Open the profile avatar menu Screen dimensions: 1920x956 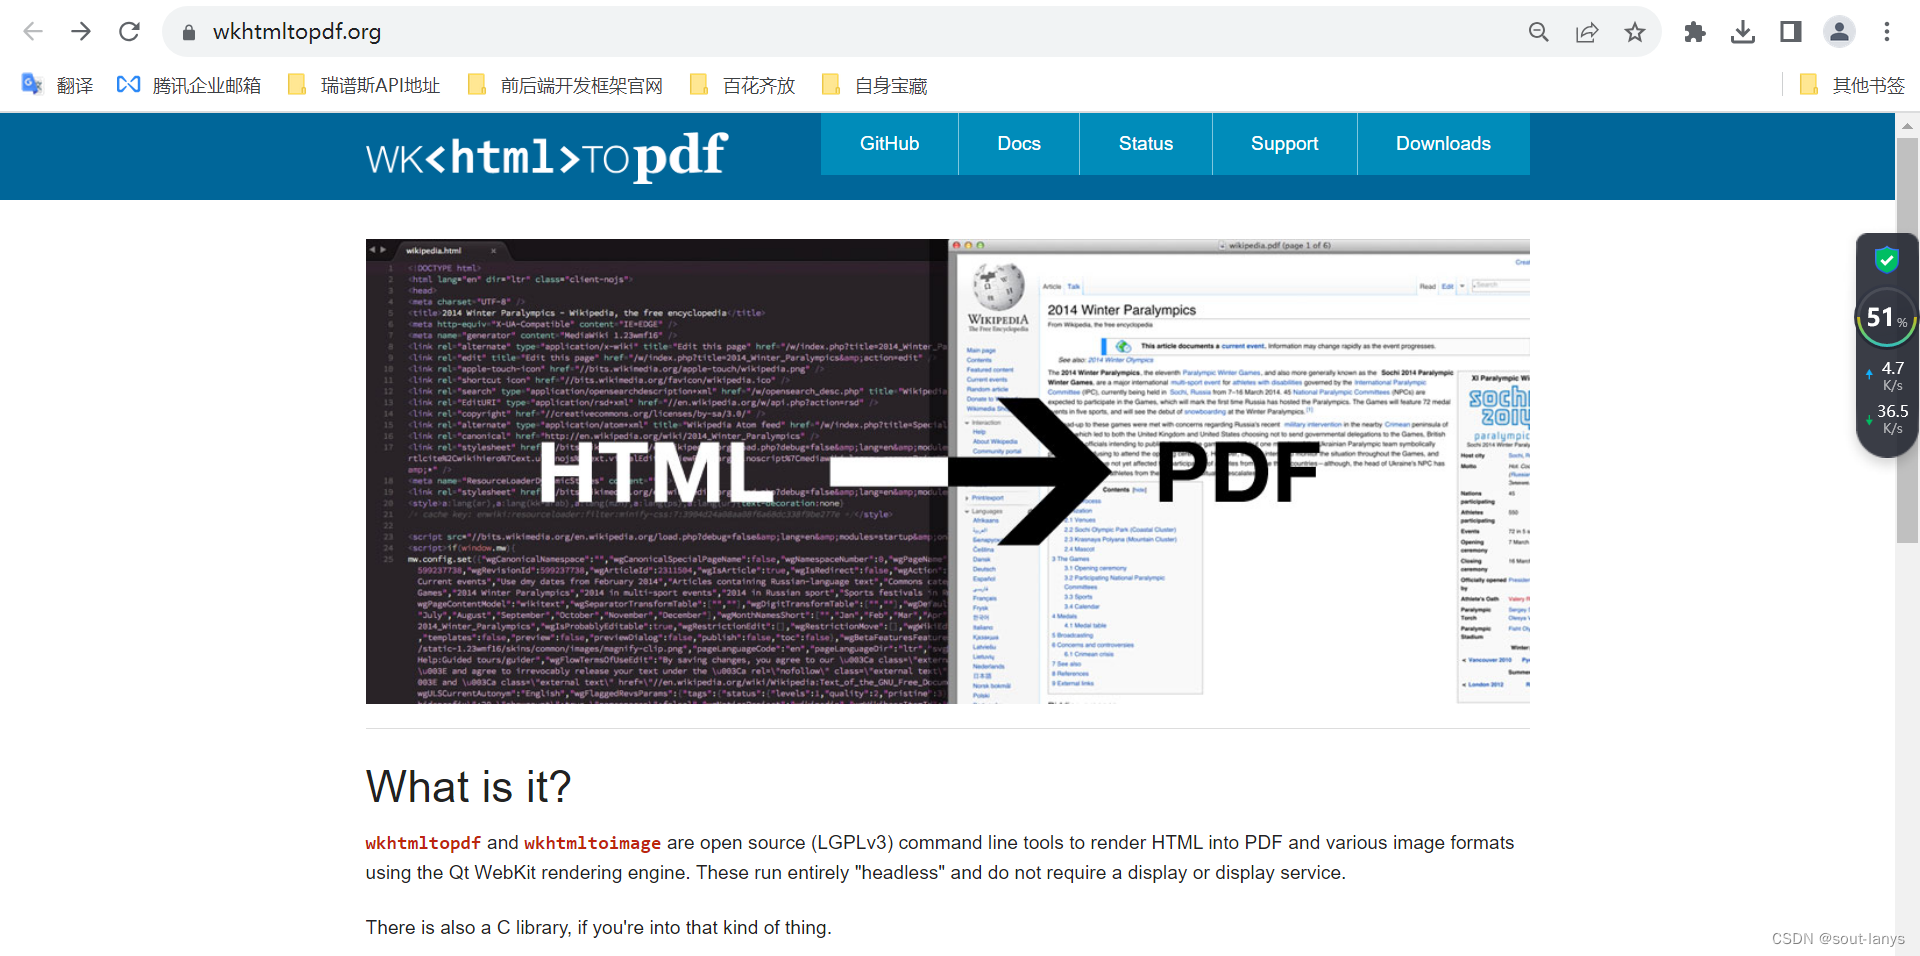click(x=1839, y=32)
